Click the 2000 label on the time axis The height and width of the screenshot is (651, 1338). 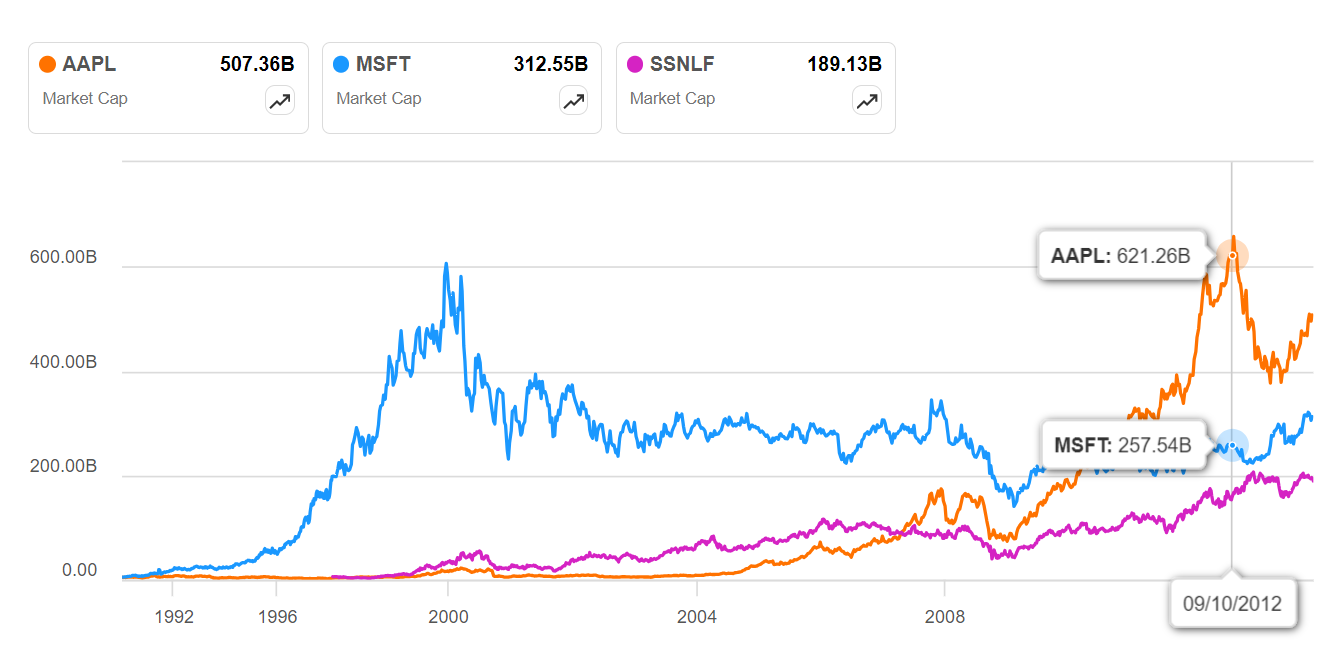(448, 616)
